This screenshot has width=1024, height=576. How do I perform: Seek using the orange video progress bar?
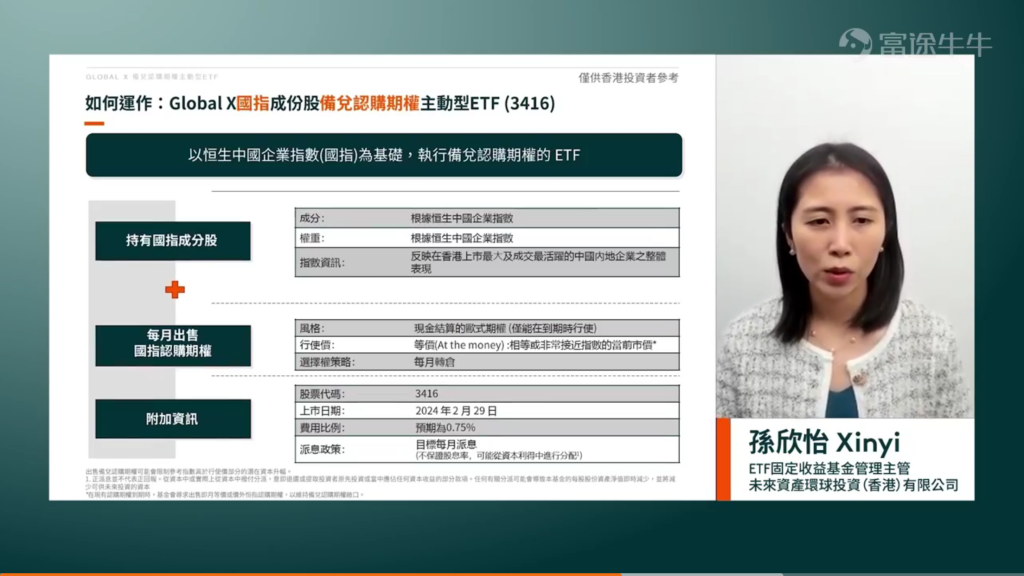pyautogui.click(x=310, y=574)
